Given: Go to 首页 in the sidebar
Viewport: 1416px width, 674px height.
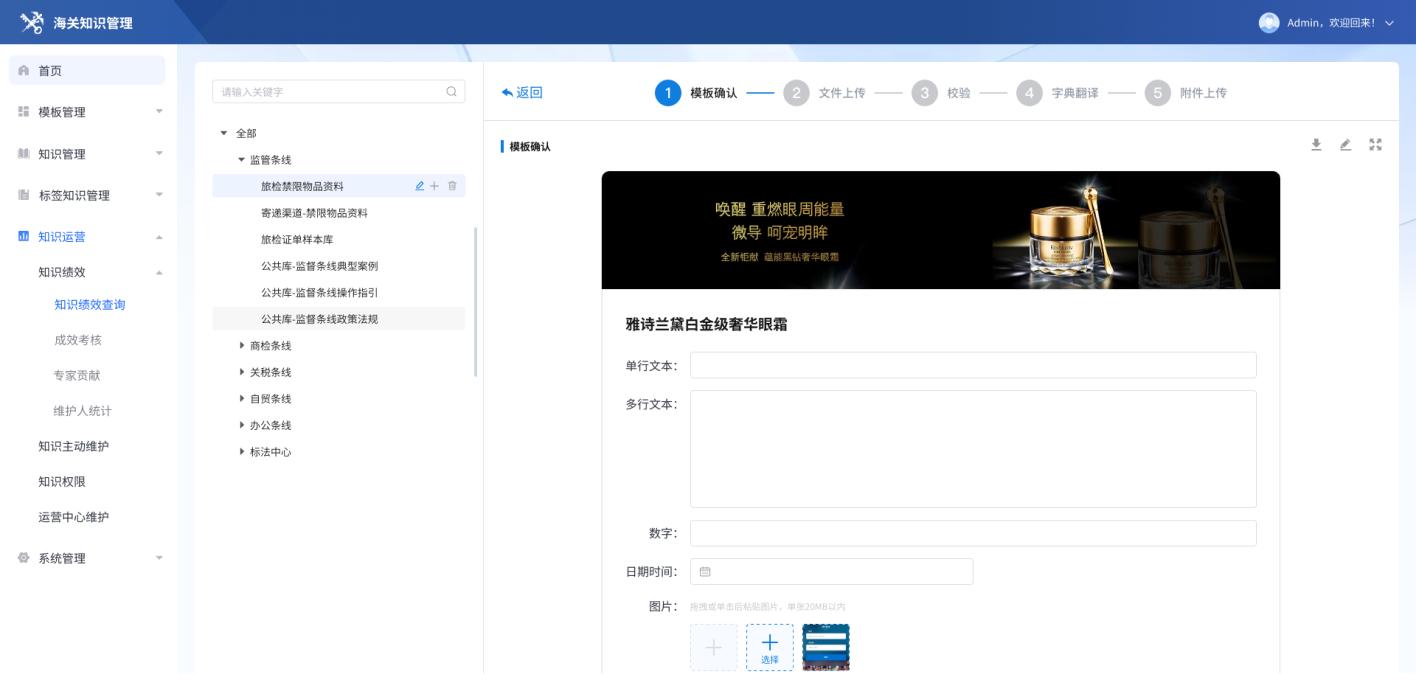Looking at the screenshot, I should click(87, 70).
